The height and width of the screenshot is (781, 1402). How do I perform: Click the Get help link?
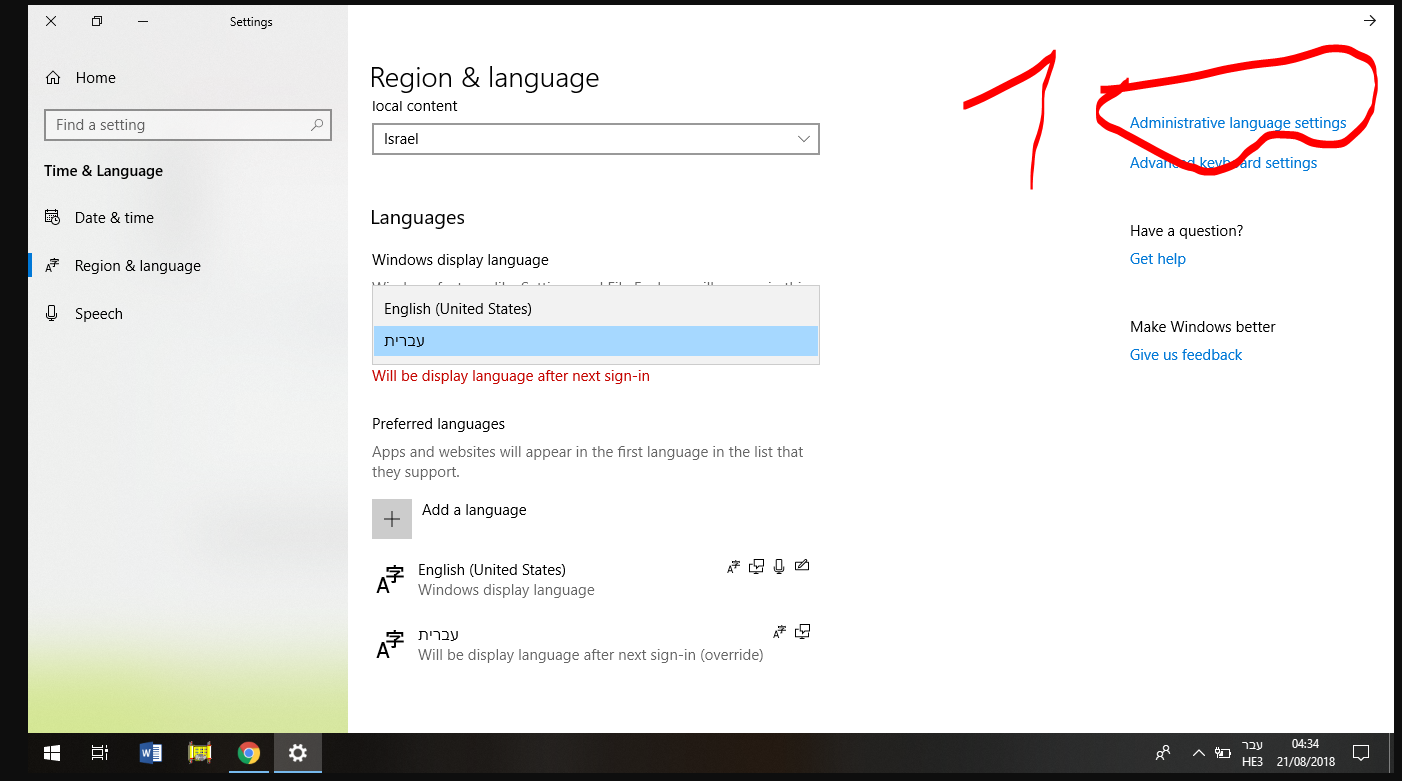pyautogui.click(x=1158, y=259)
